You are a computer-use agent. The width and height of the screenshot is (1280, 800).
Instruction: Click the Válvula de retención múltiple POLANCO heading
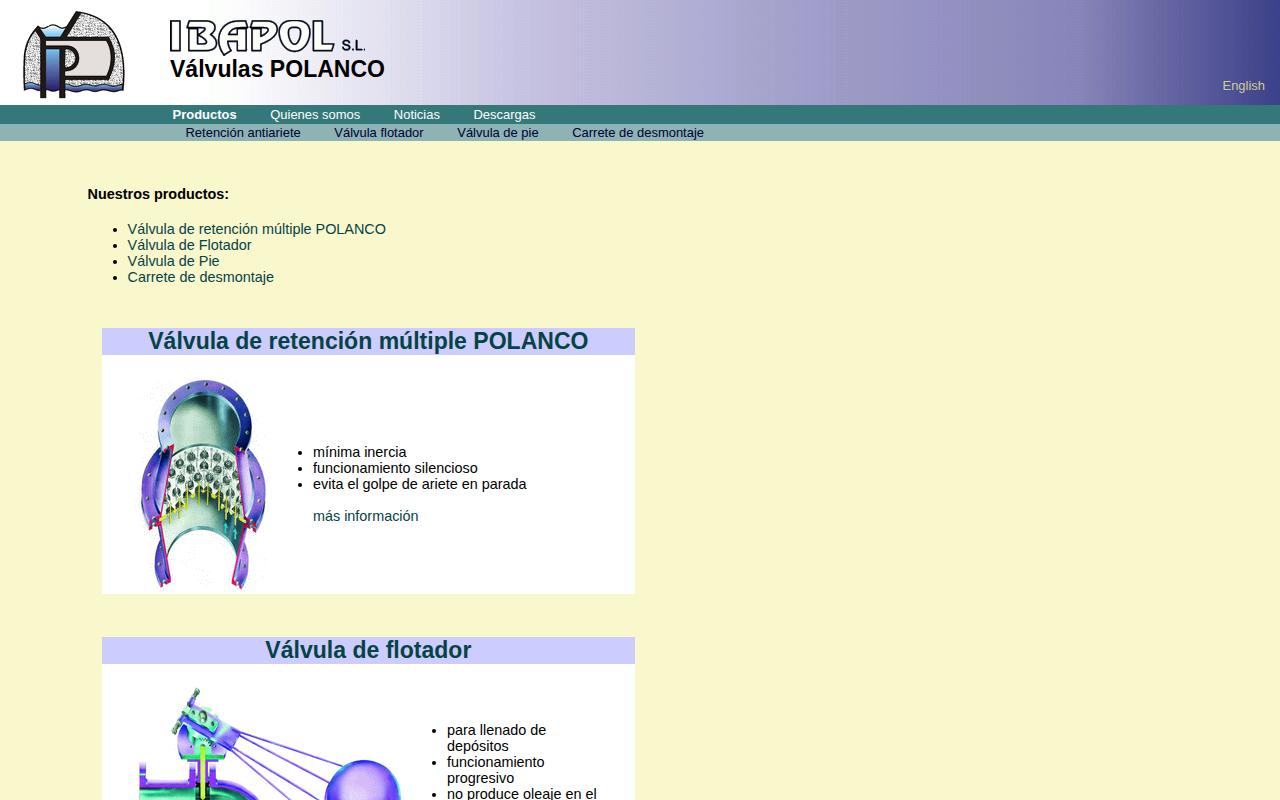pyautogui.click(x=368, y=341)
